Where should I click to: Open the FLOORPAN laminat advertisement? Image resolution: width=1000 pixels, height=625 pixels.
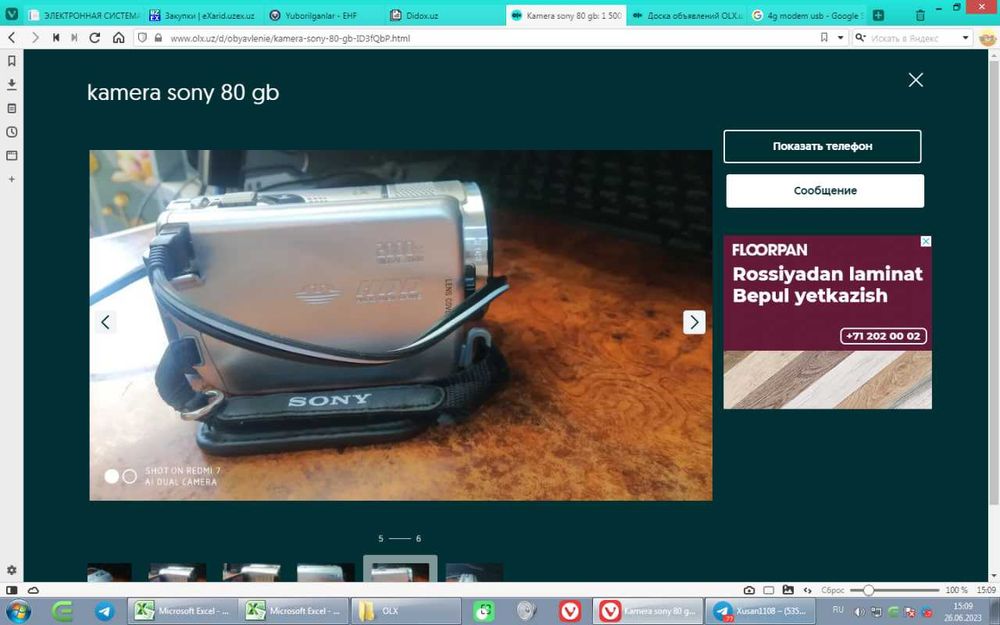point(827,322)
